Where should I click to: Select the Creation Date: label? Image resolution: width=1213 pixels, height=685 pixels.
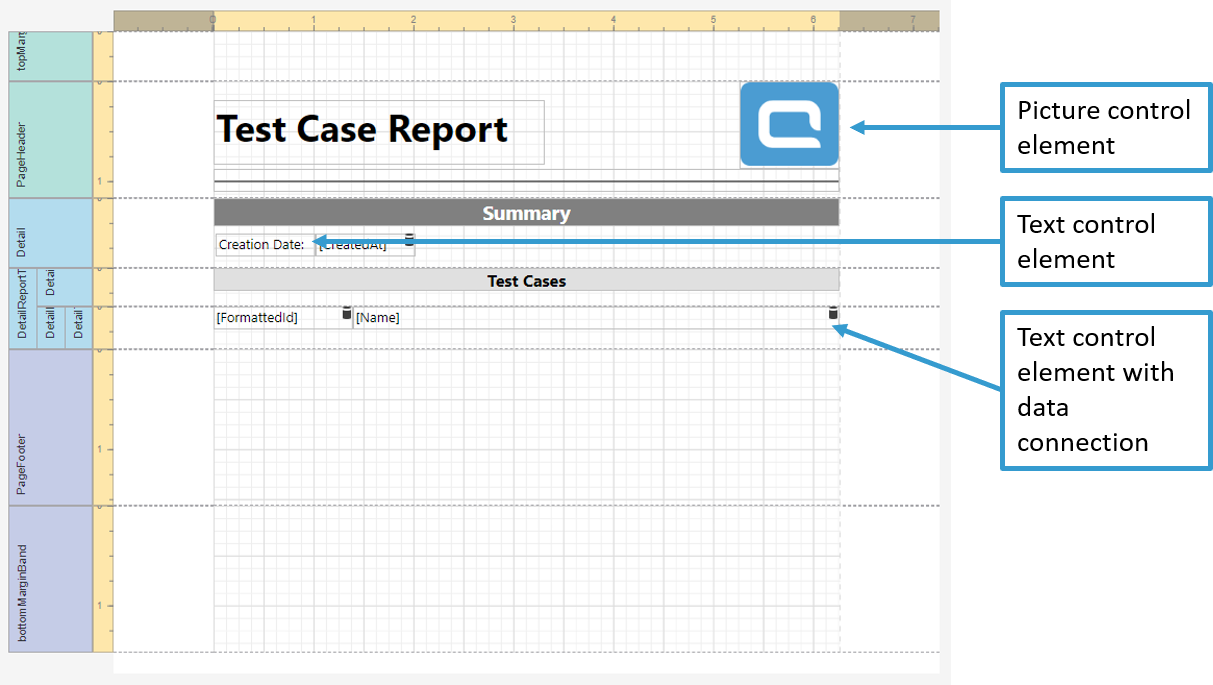tap(262, 245)
